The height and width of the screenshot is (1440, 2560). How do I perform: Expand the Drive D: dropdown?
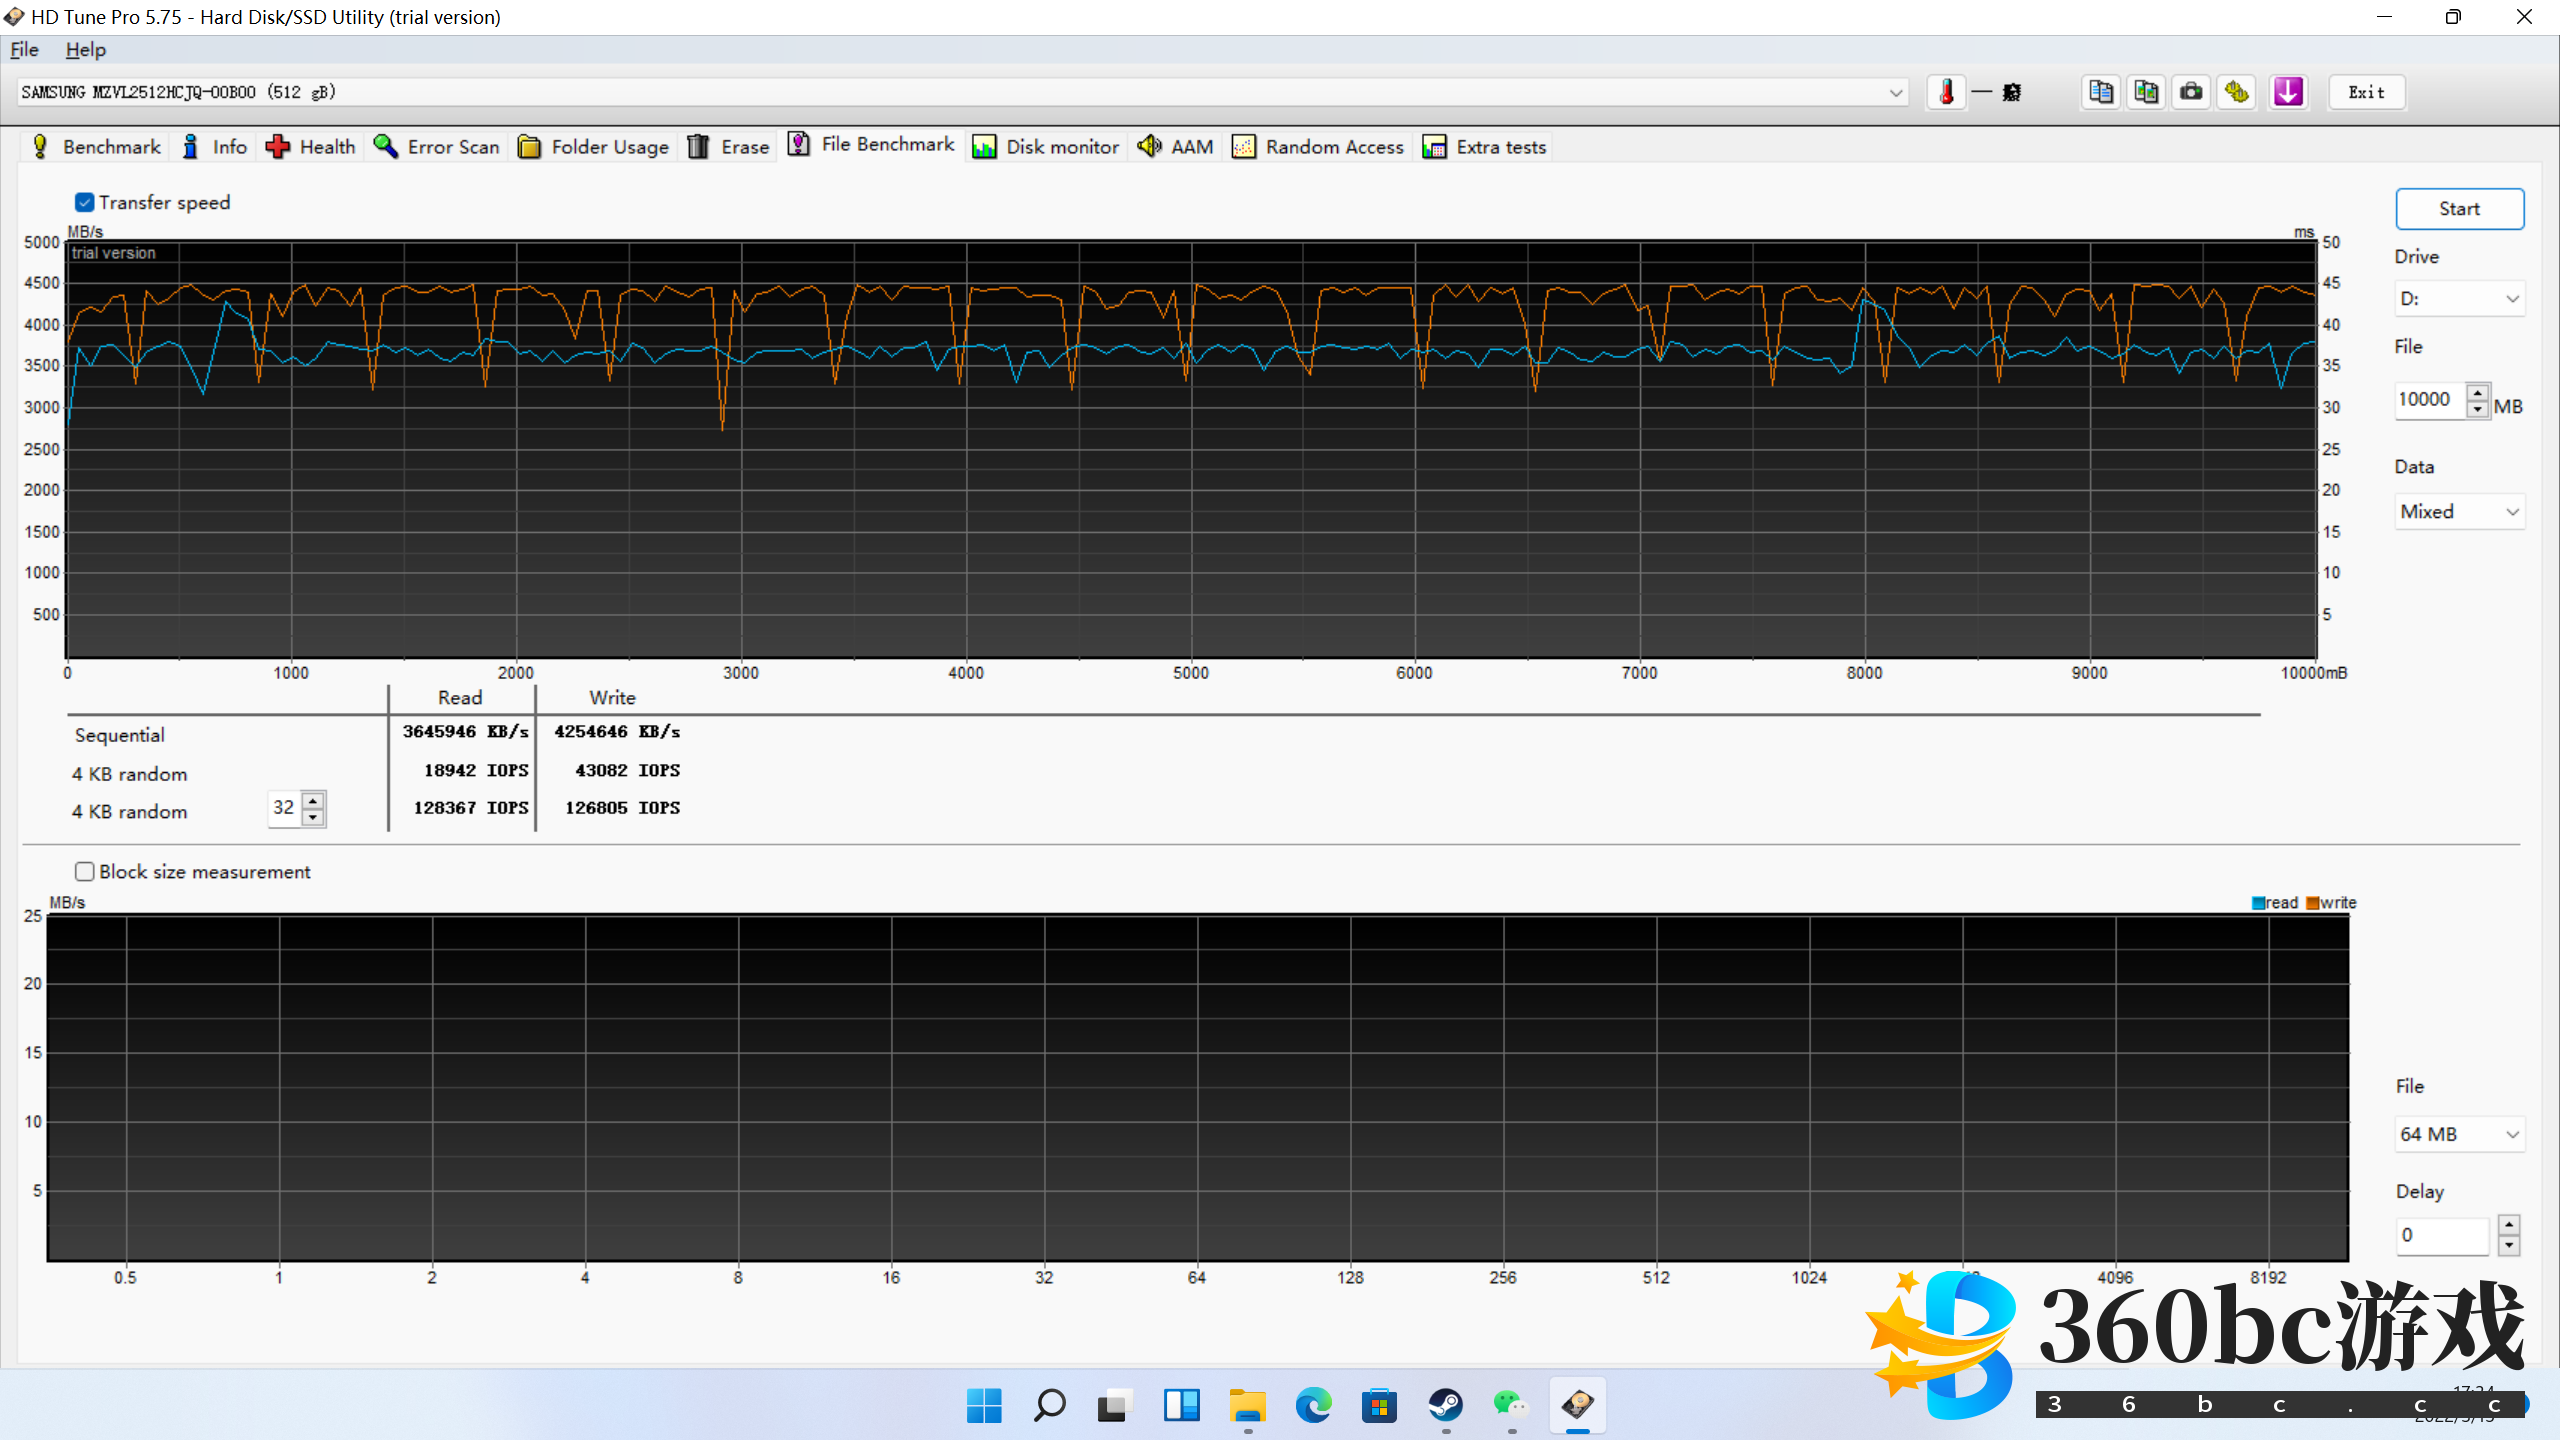pyautogui.click(x=2458, y=299)
